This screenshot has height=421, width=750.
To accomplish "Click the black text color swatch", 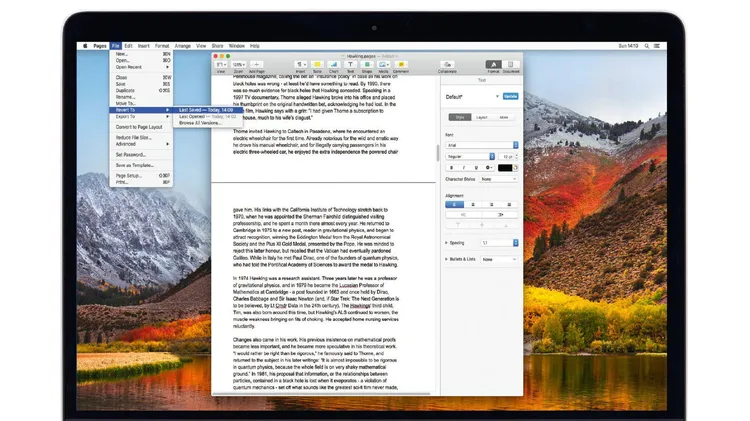I will pos(506,168).
